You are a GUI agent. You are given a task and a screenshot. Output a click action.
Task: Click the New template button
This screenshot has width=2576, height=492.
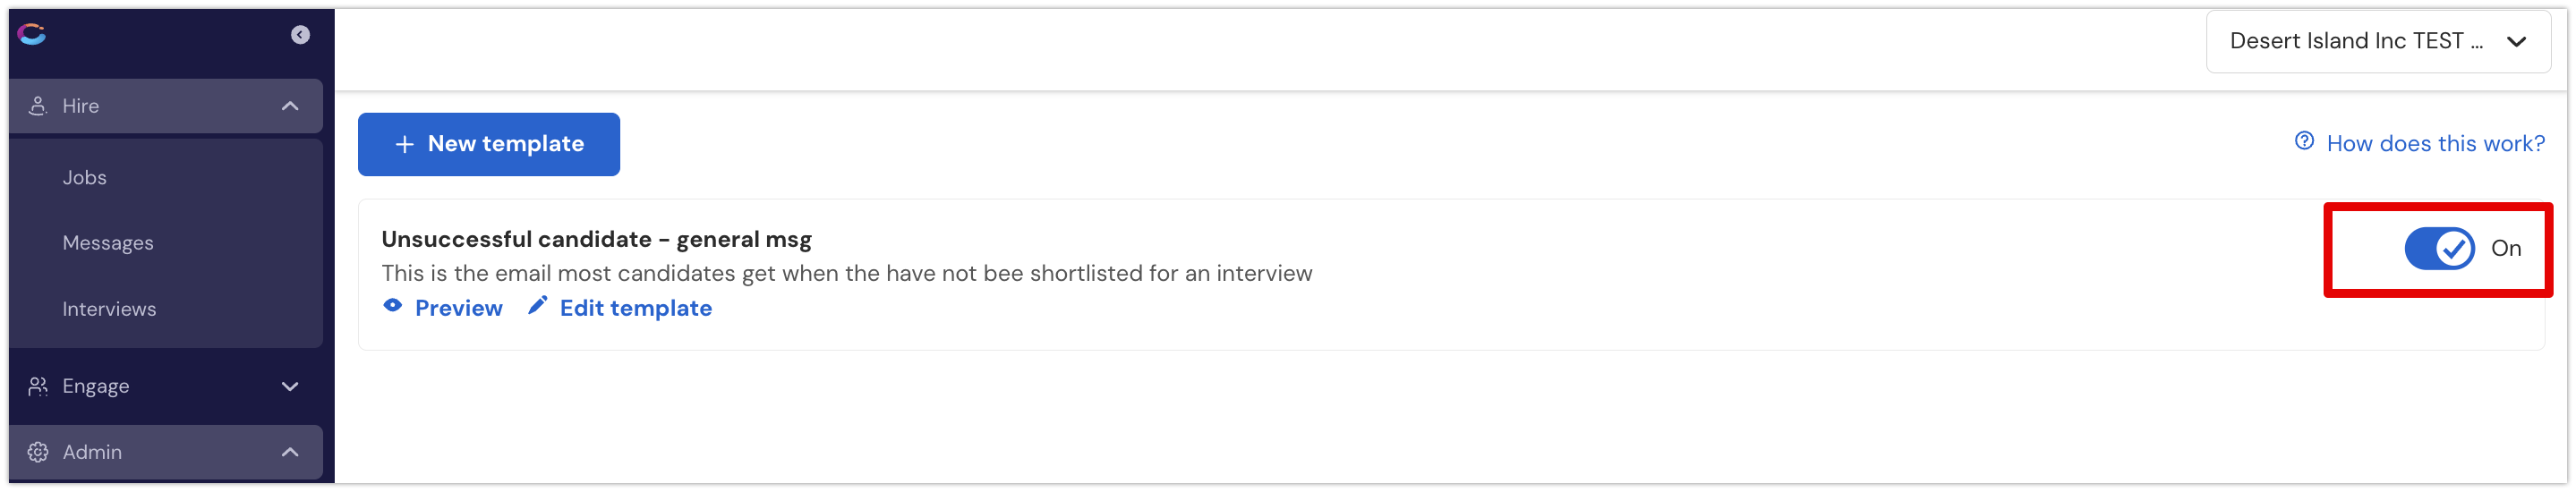pyautogui.click(x=489, y=144)
